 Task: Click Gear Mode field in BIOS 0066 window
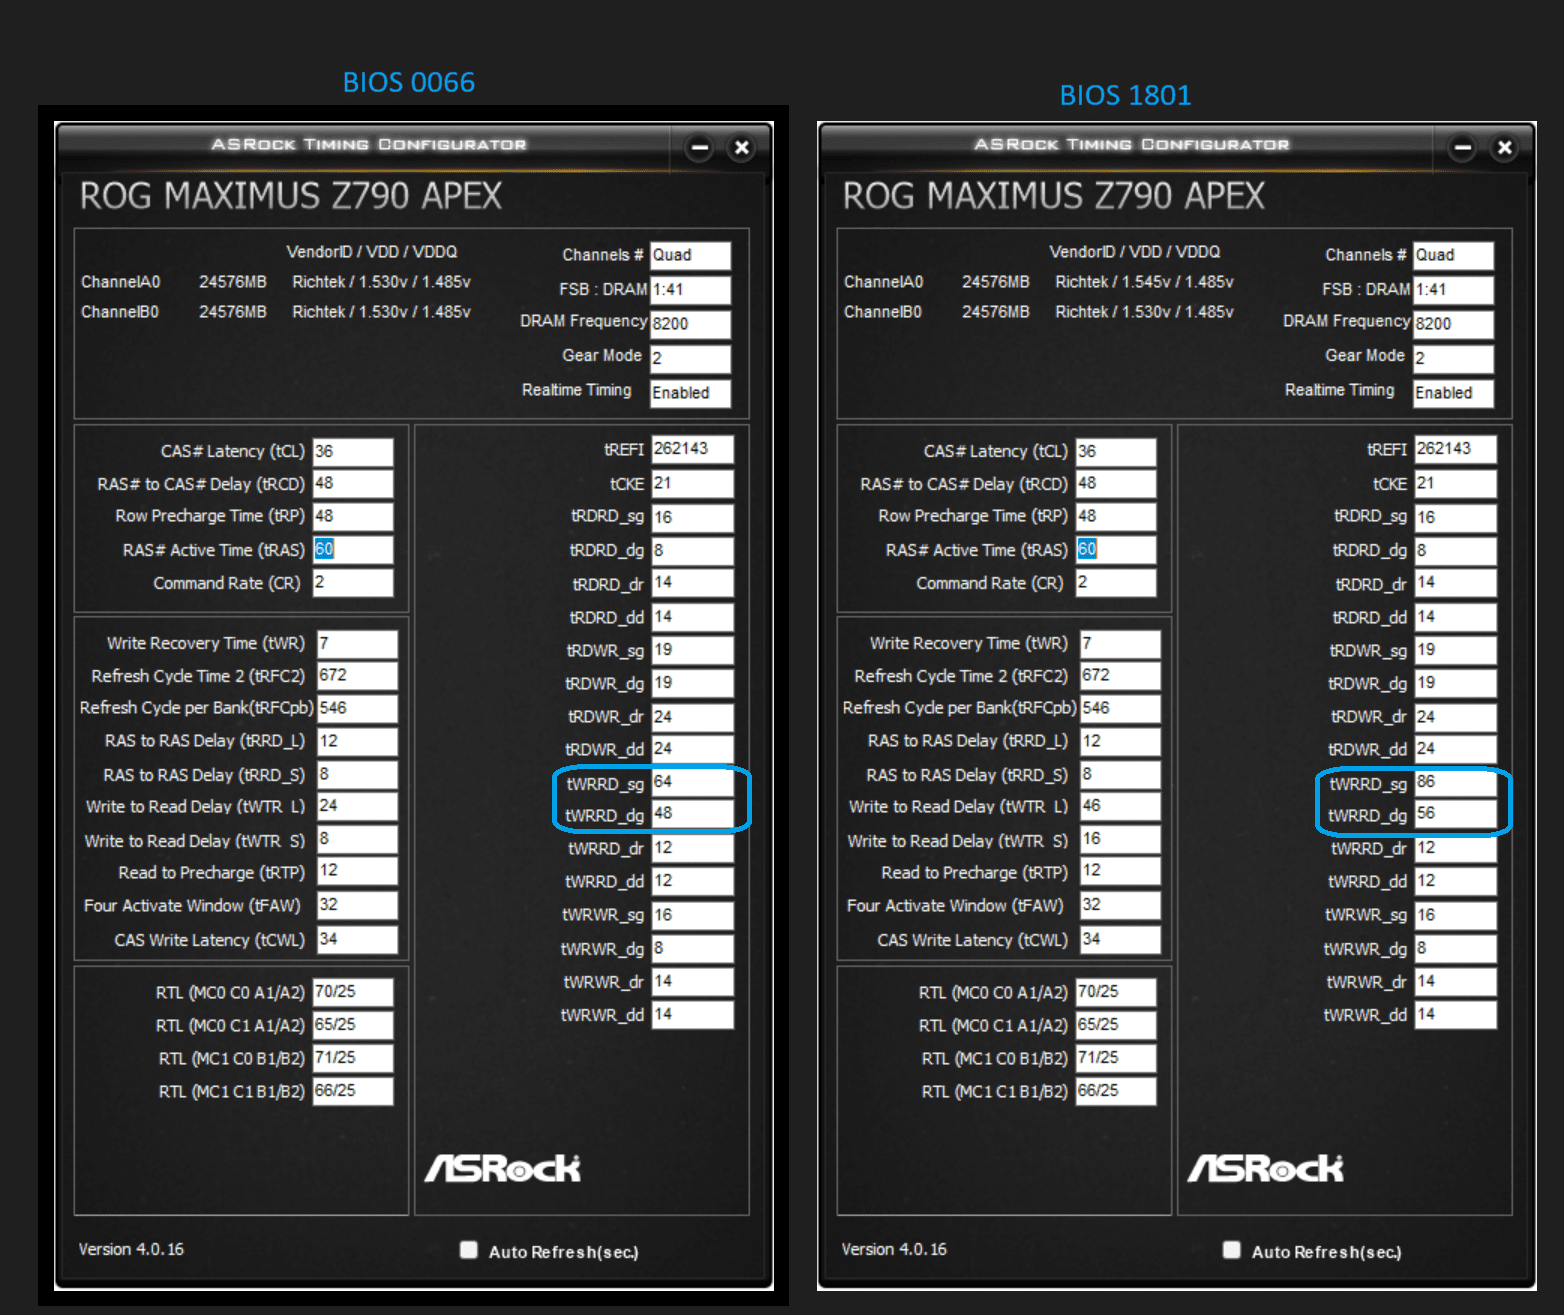point(690,358)
